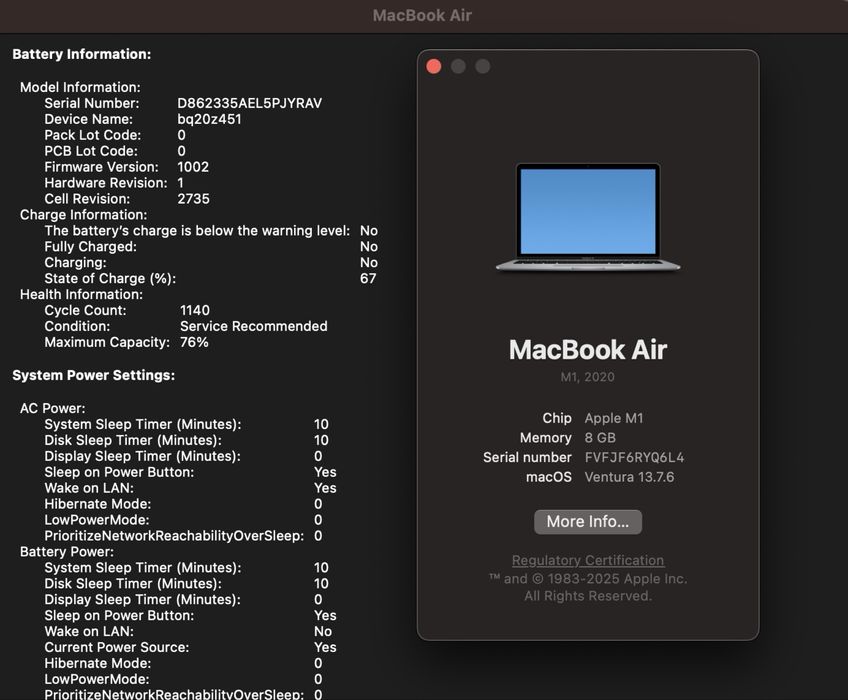Image resolution: width=848 pixels, height=700 pixels.
Task: Click the MacBook Air laptop image
Action: [x=588, y=217]
